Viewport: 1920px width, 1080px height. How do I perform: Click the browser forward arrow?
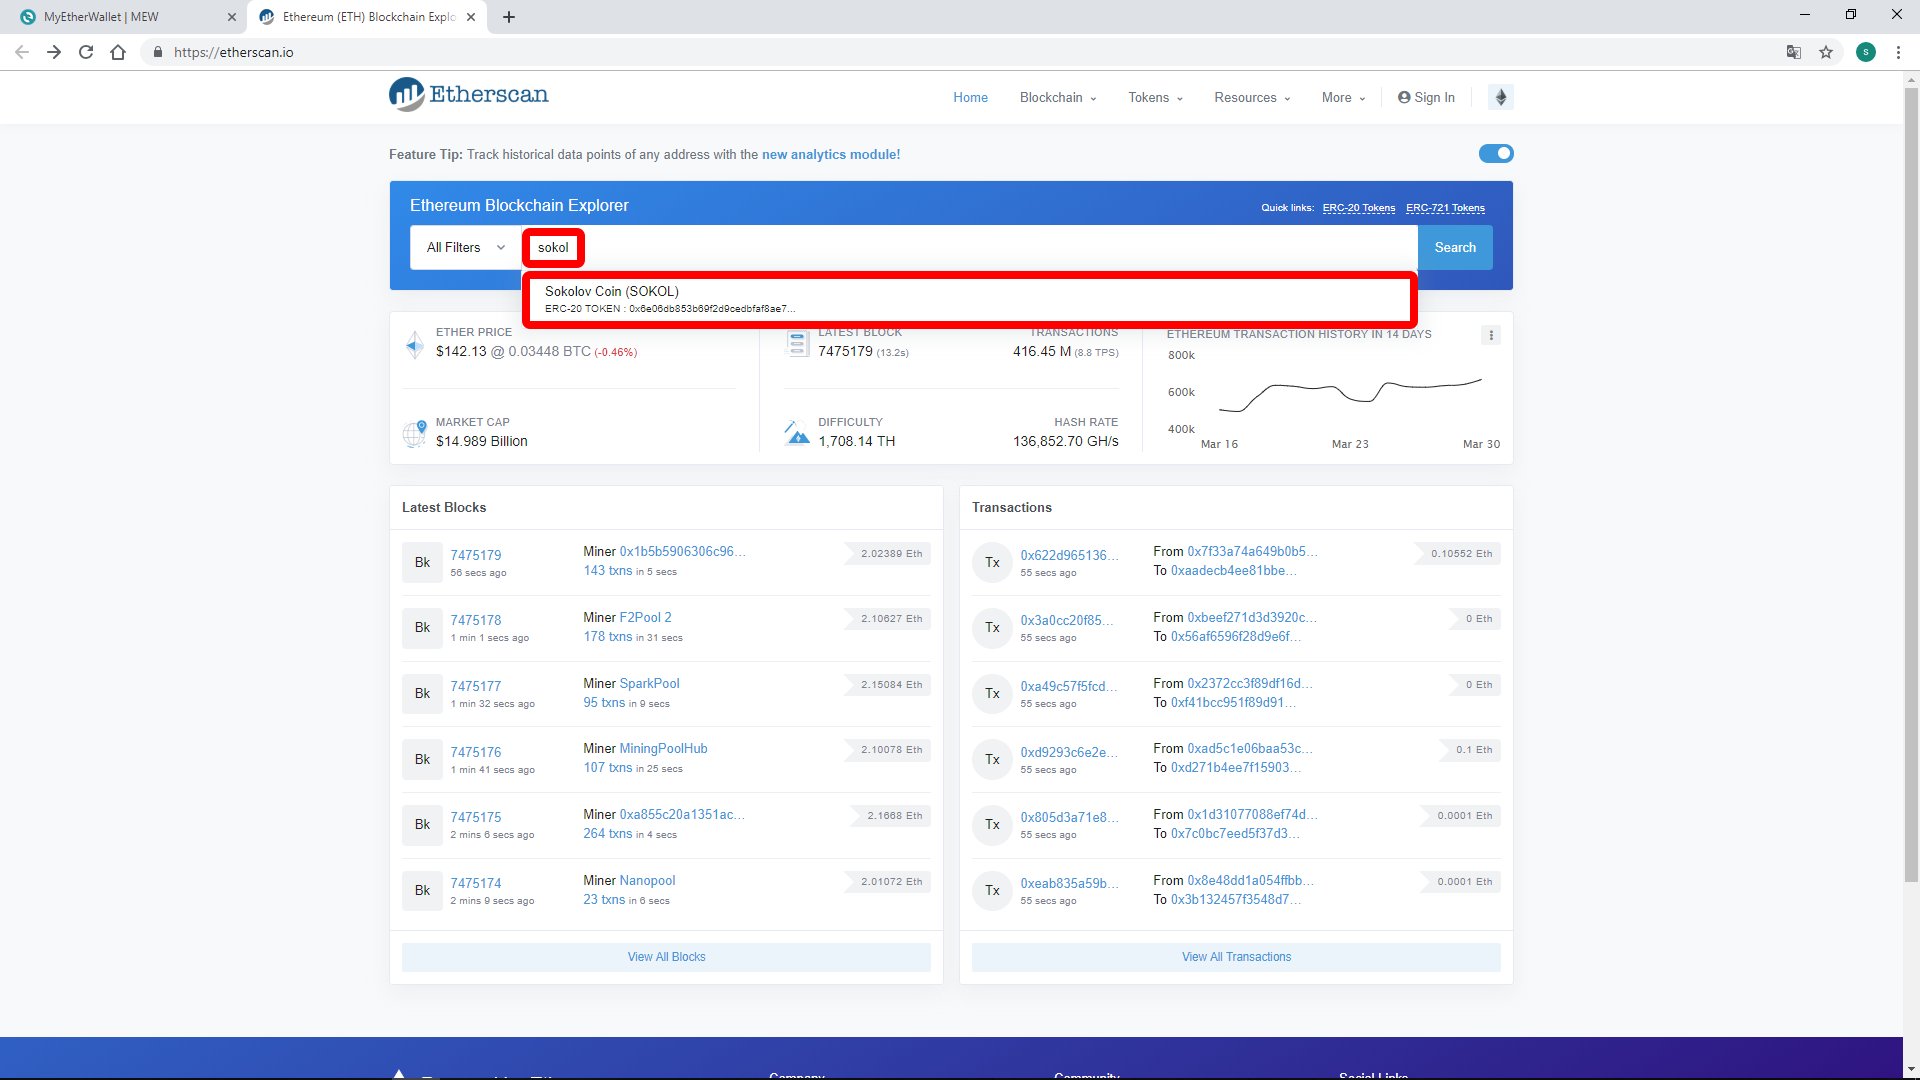point(54,52)
